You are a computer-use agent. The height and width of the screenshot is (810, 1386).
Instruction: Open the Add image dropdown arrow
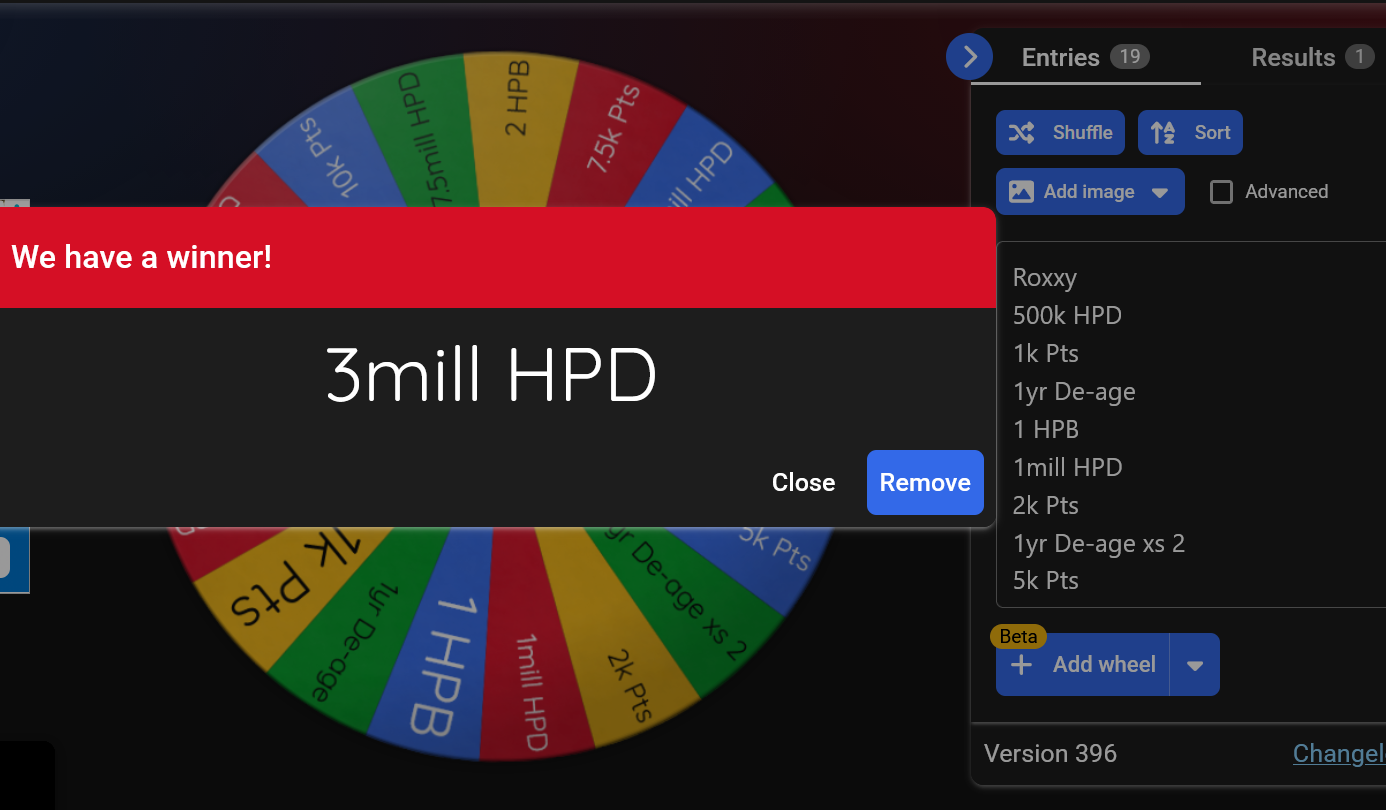point(1160,192)
